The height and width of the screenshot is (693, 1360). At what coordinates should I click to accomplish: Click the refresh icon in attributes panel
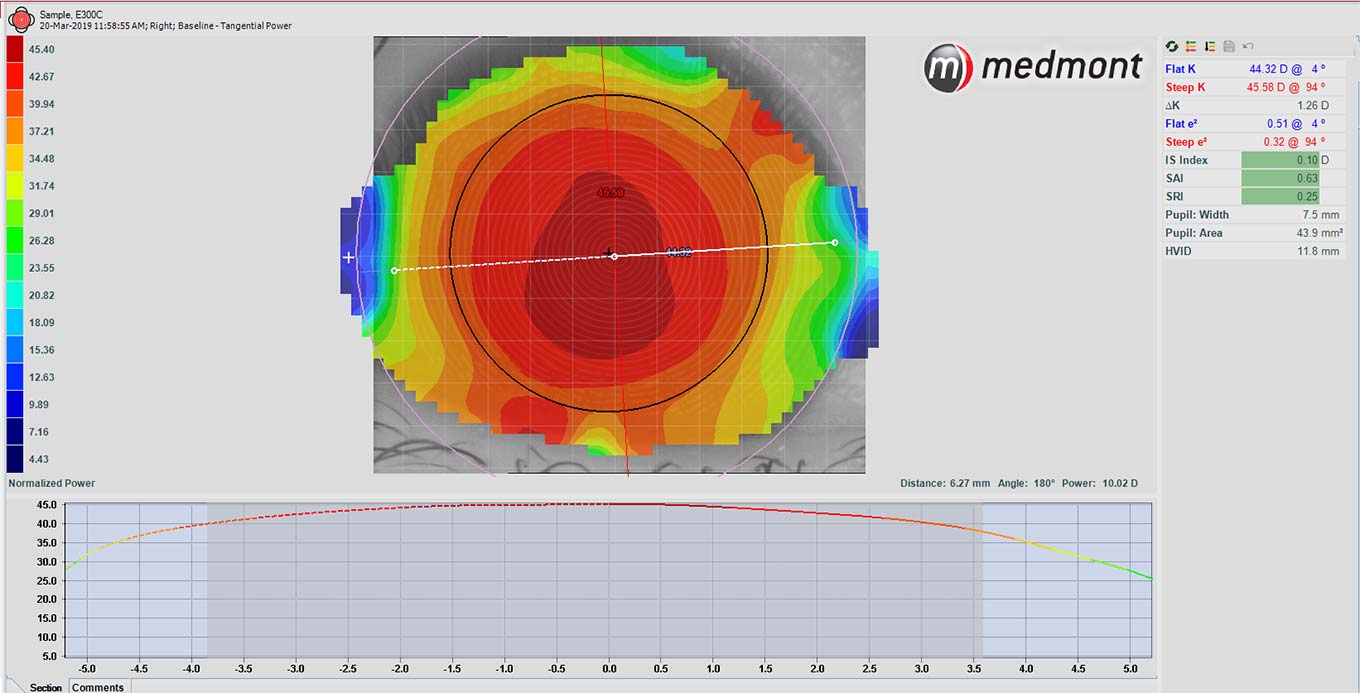point(1172,46)
